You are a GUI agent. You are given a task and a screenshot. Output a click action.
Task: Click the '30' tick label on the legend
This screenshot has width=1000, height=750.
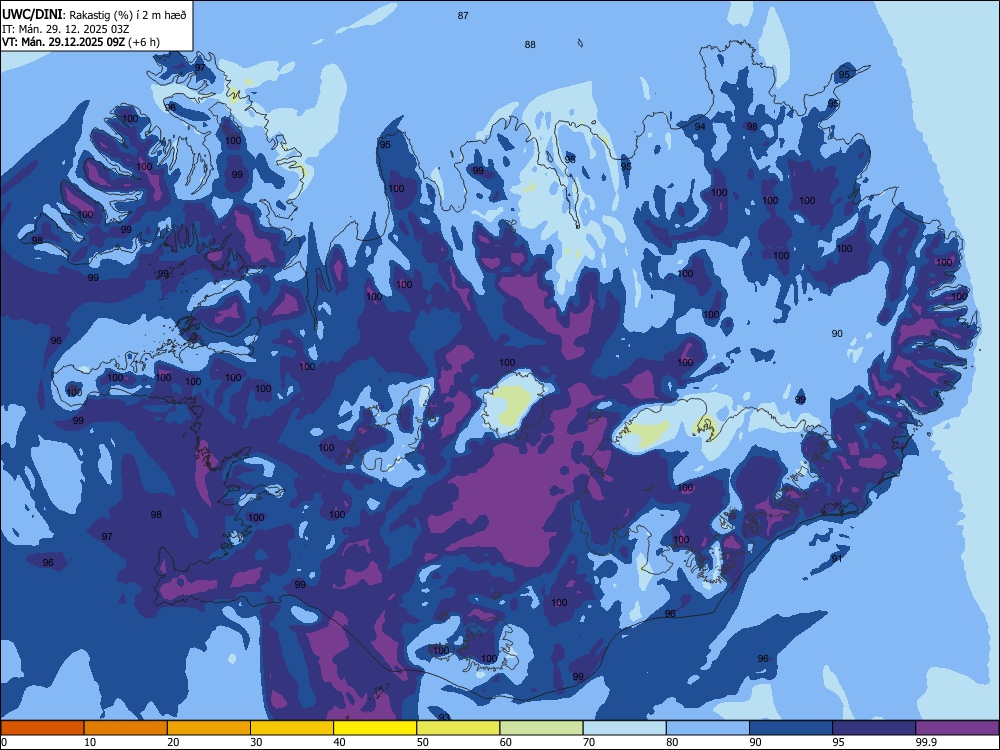coord(256,742)
